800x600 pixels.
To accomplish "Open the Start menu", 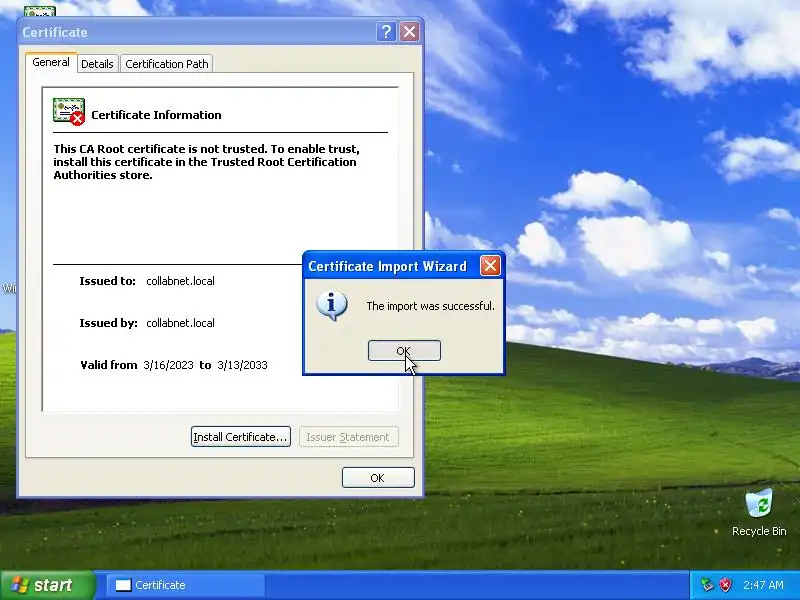I will click(x=47, y=585).
